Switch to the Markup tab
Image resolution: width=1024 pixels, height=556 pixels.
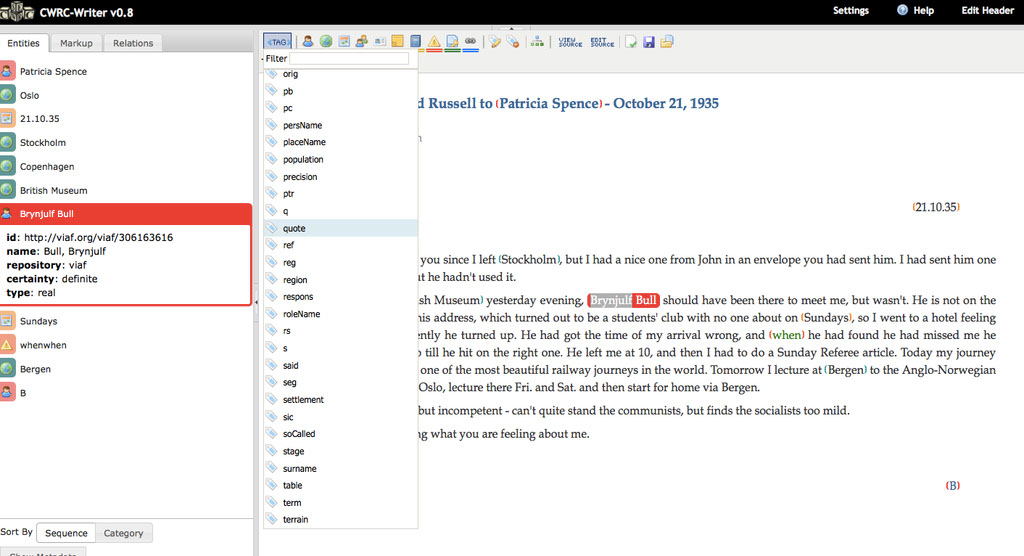click(76, 43)
